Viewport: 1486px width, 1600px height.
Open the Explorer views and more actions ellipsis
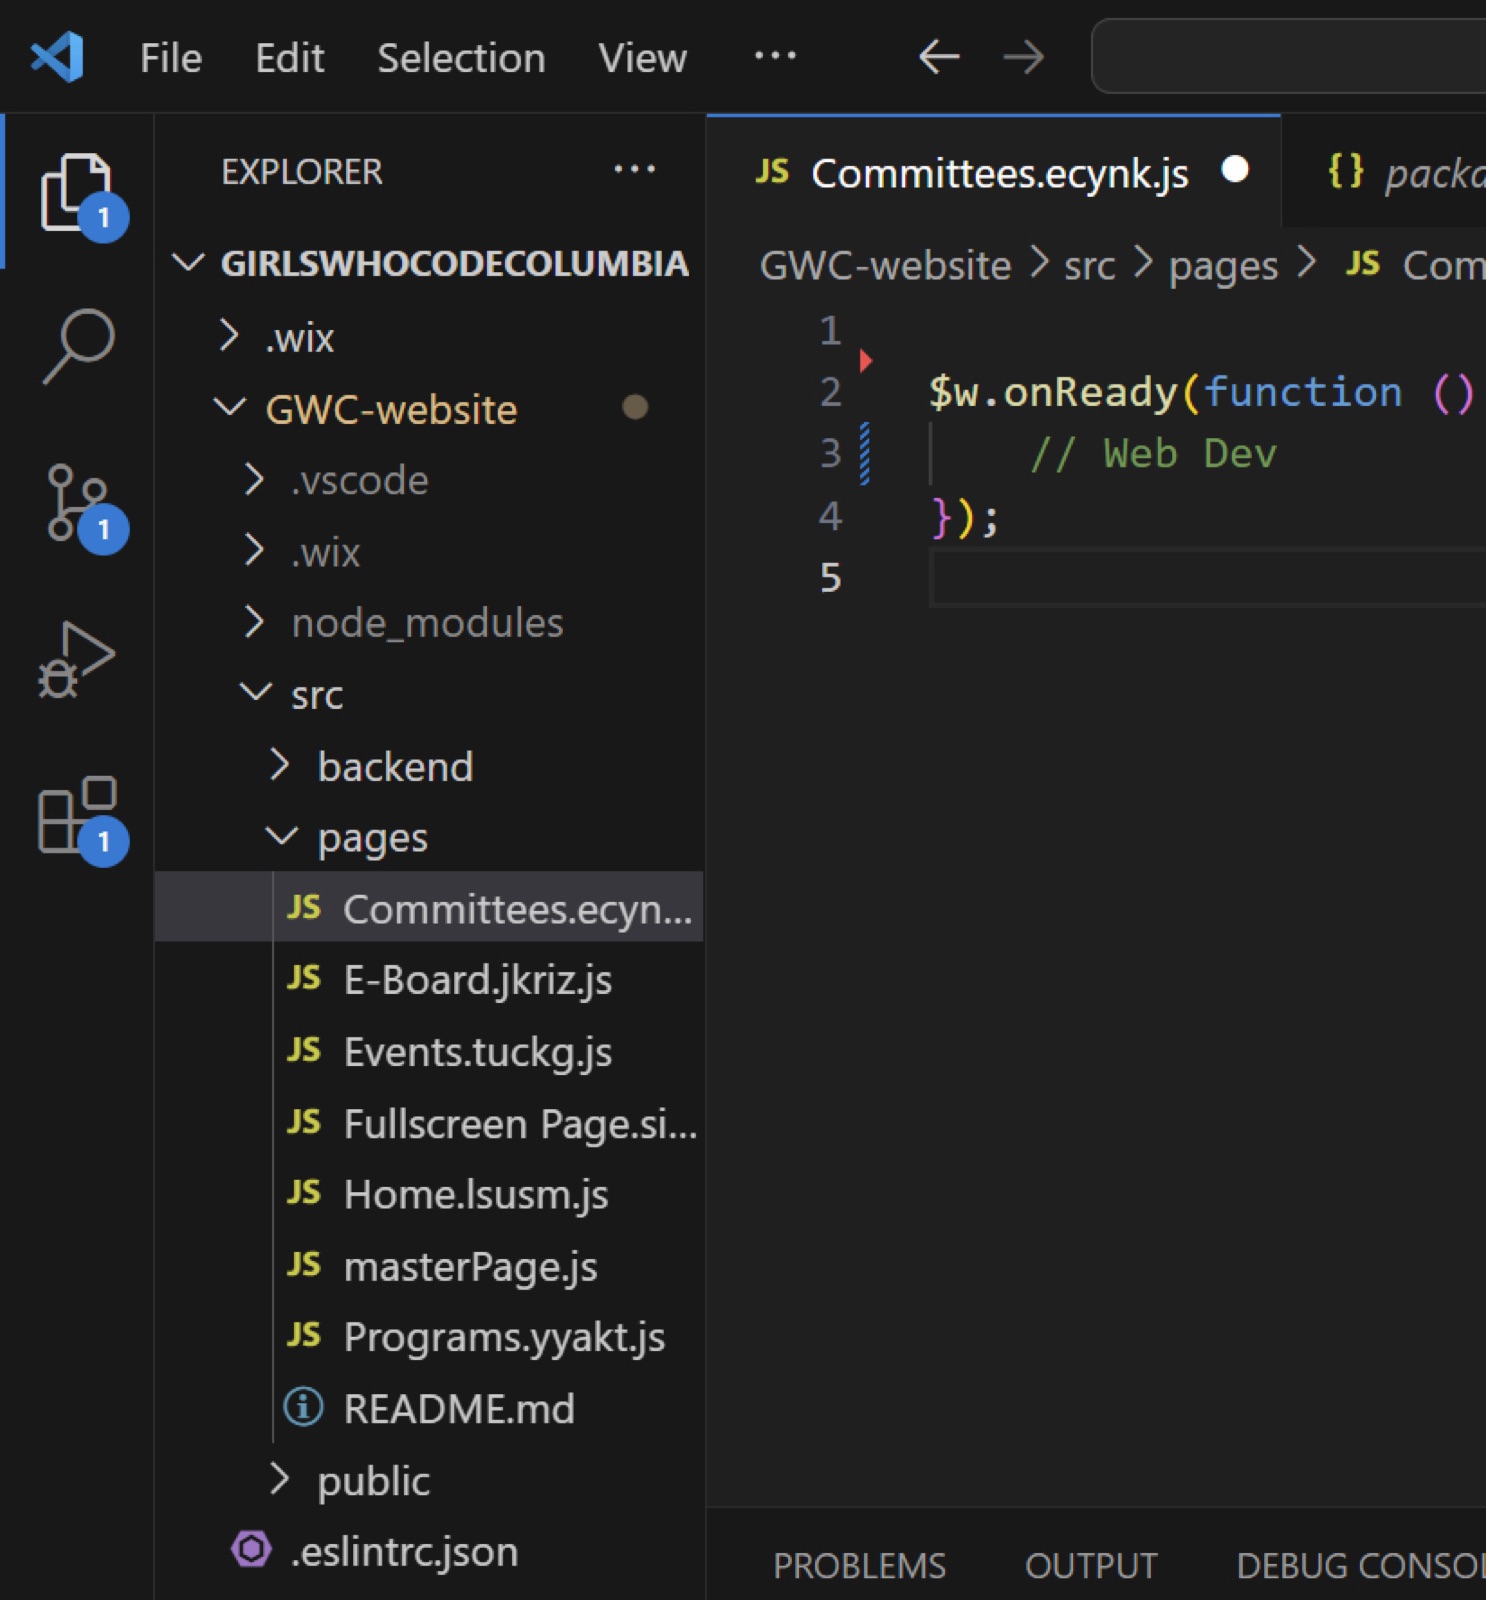(x=634, y=170)
